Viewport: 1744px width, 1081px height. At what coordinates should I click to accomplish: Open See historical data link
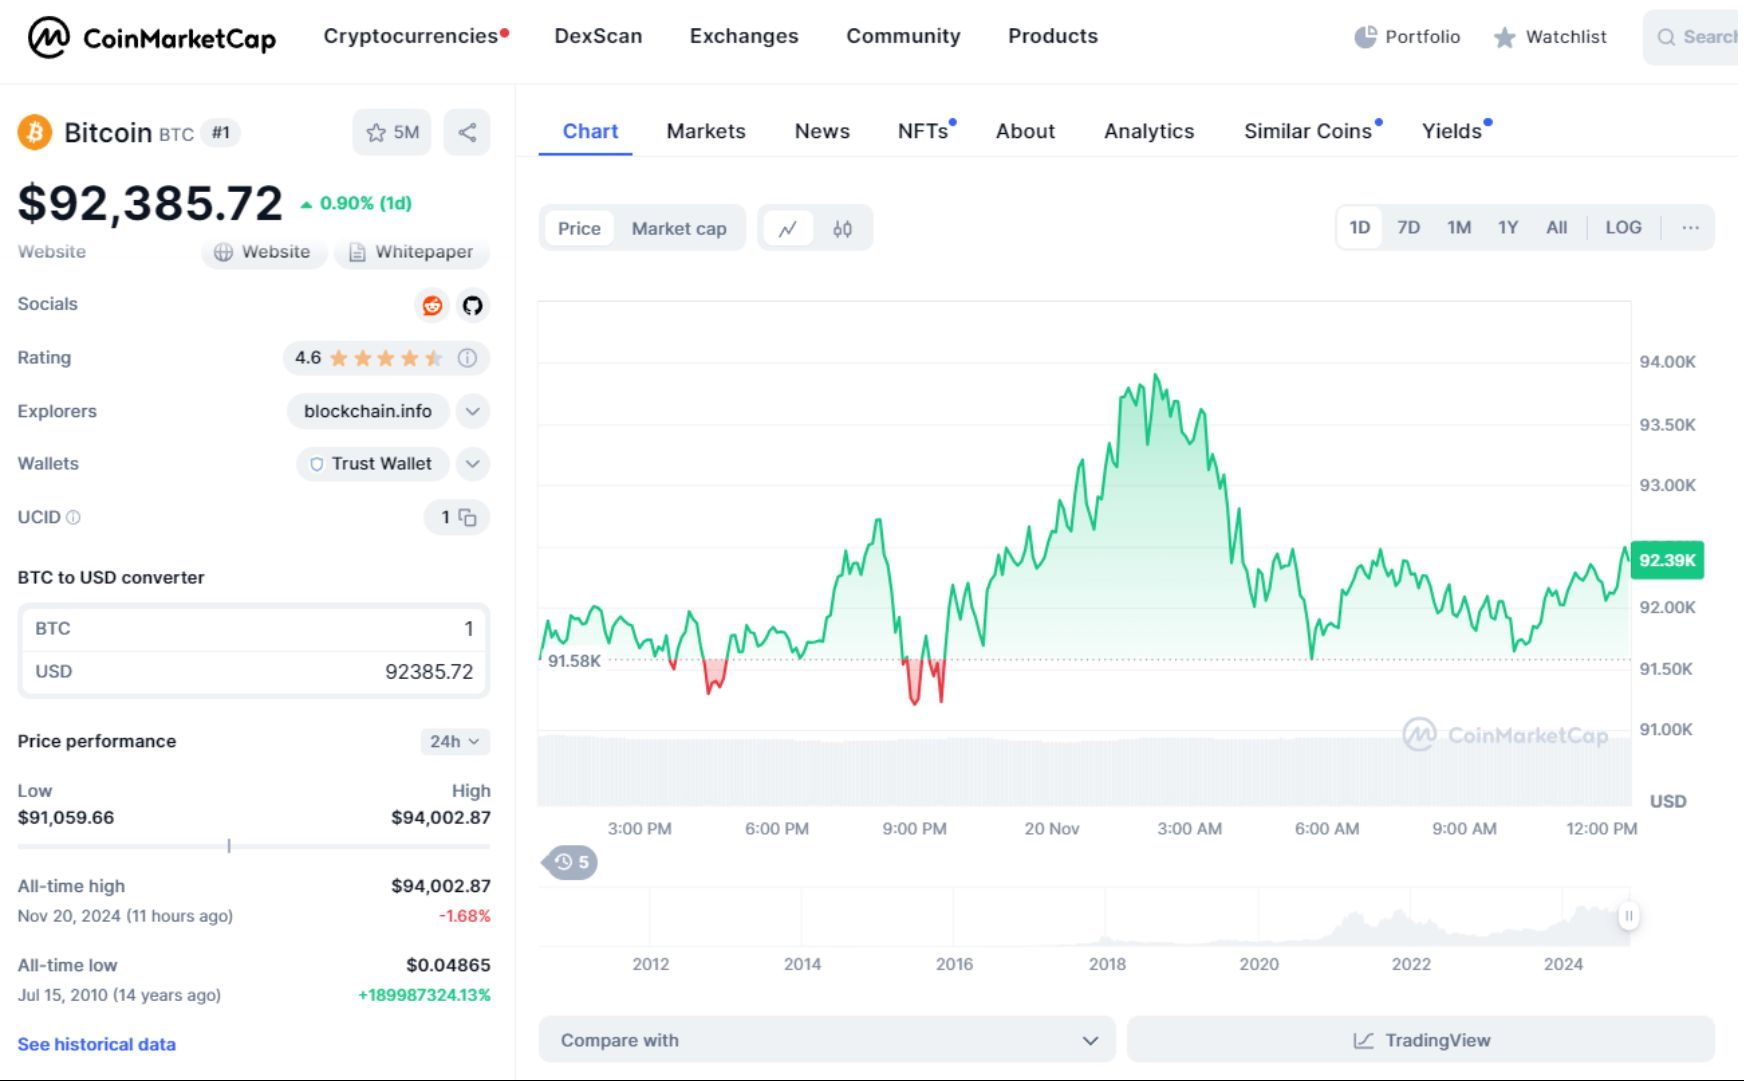point(95,1044)
